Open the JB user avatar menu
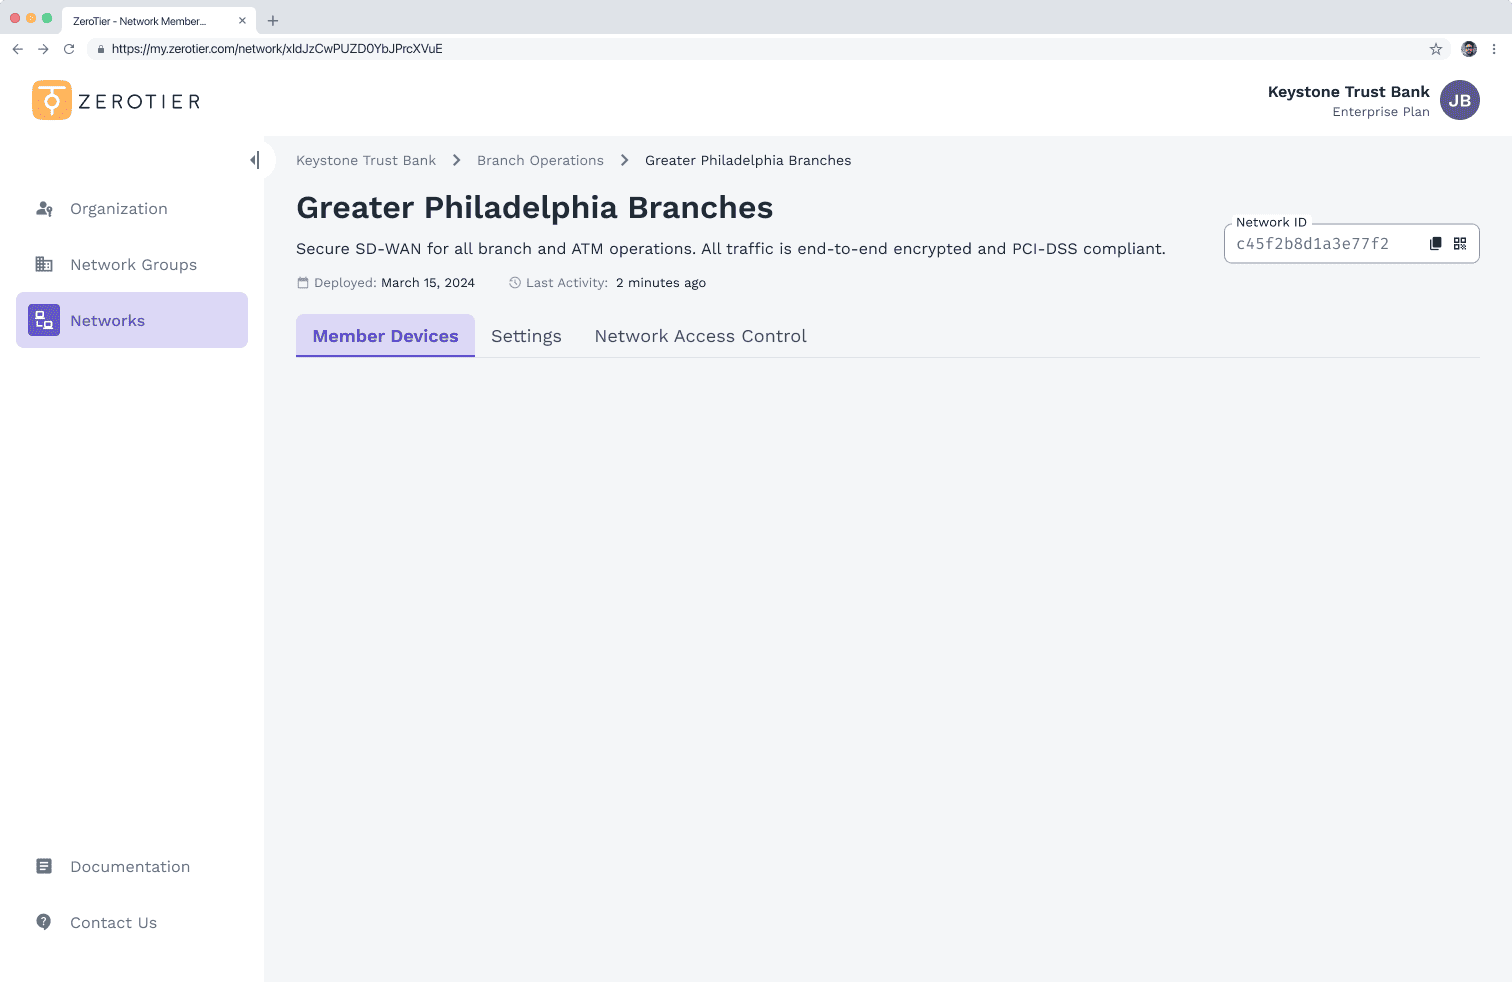This screenshot has height=982, width=1512. 1459,100
